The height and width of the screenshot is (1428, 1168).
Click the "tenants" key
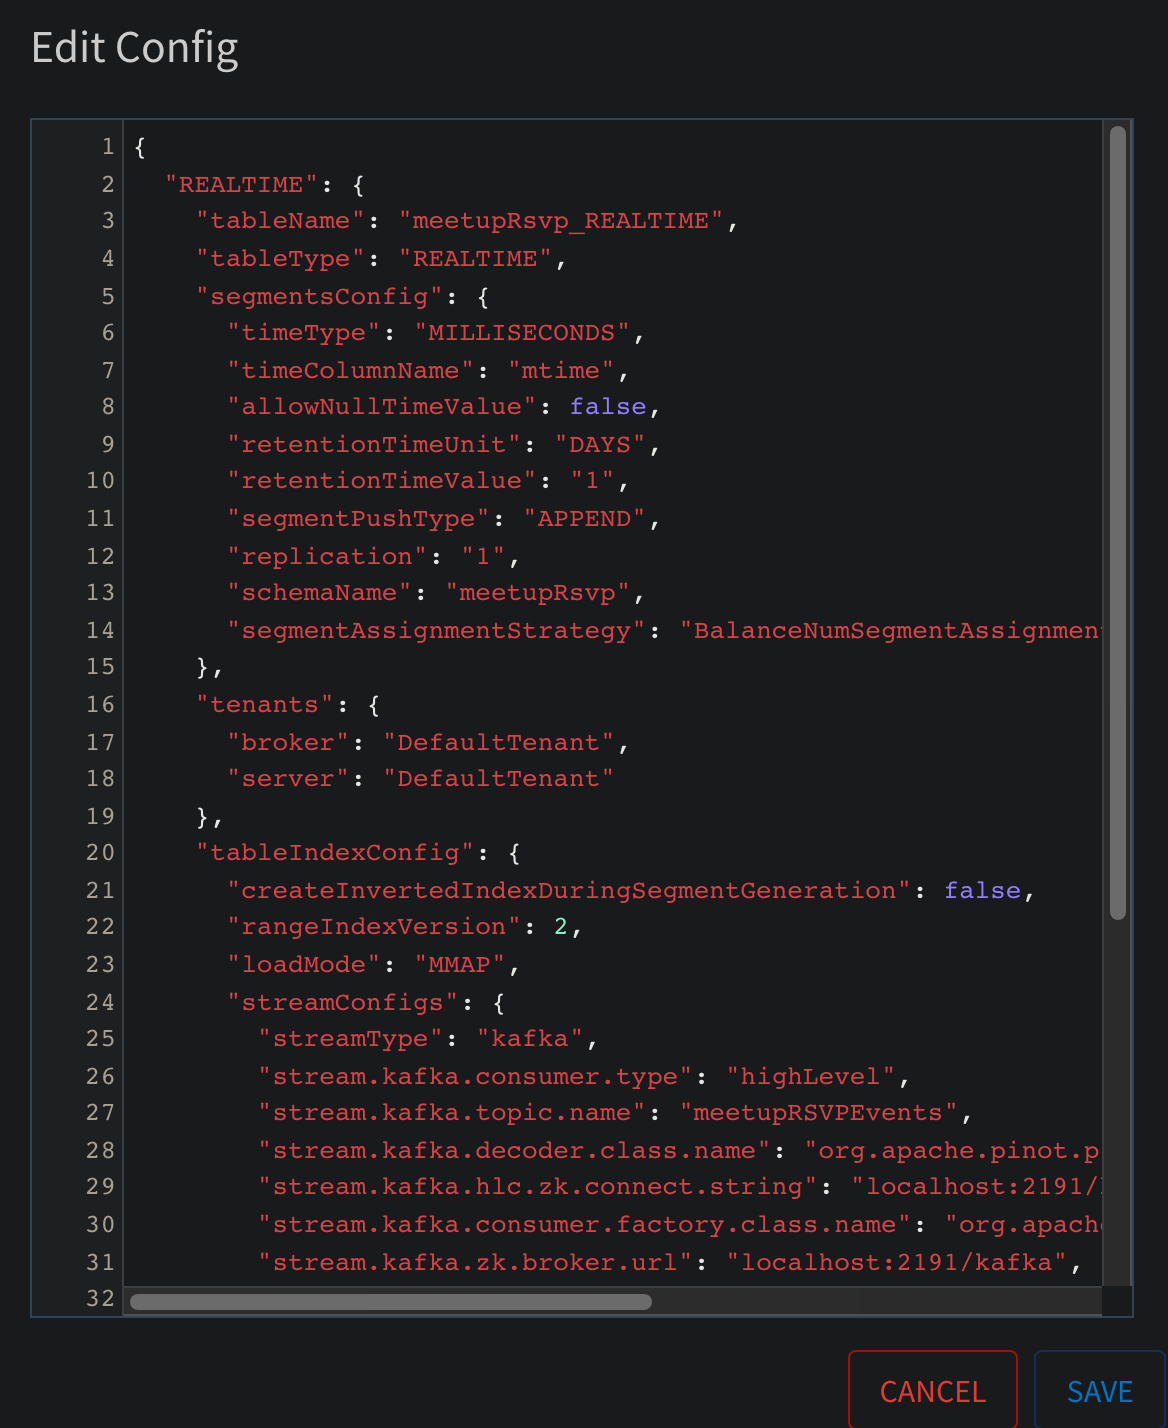click(265, 705)
